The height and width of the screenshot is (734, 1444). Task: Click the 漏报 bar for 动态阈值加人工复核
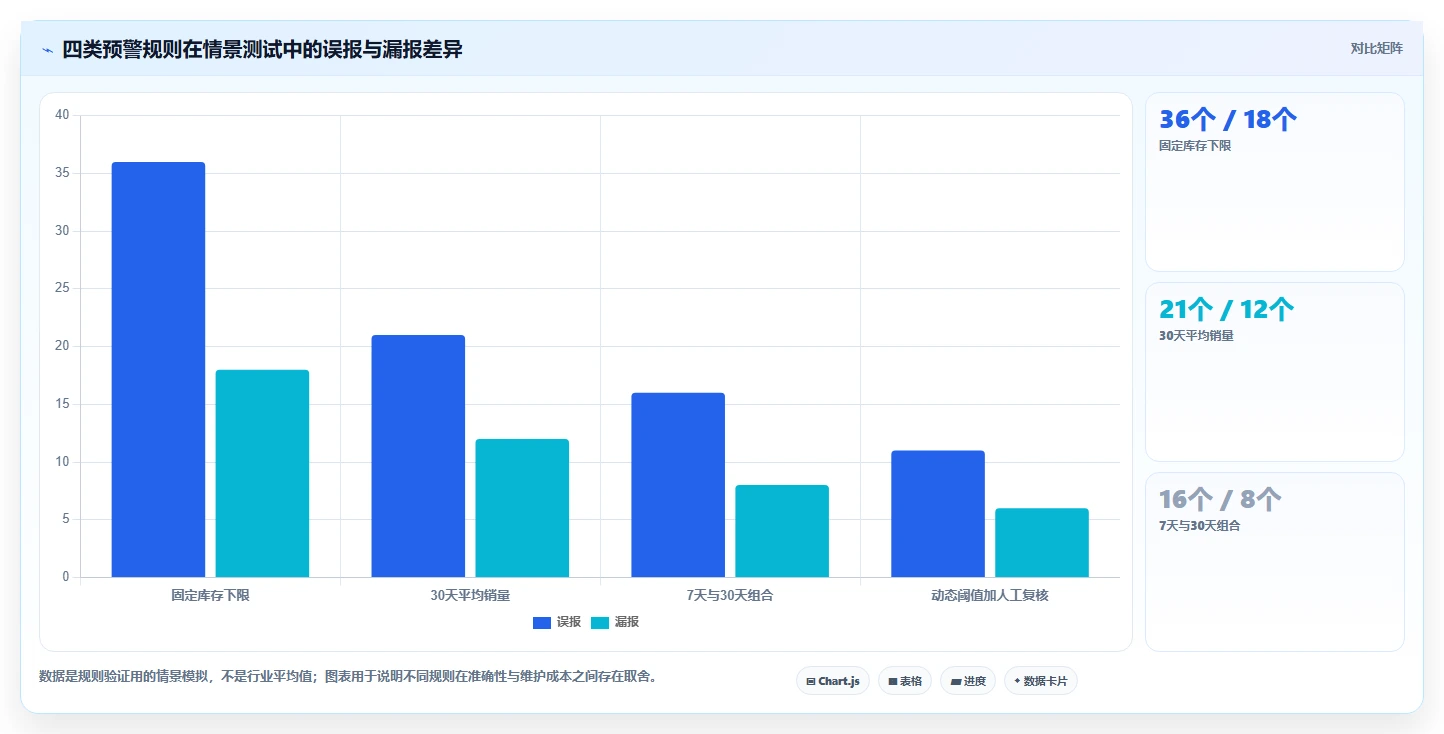[1042, 543]
